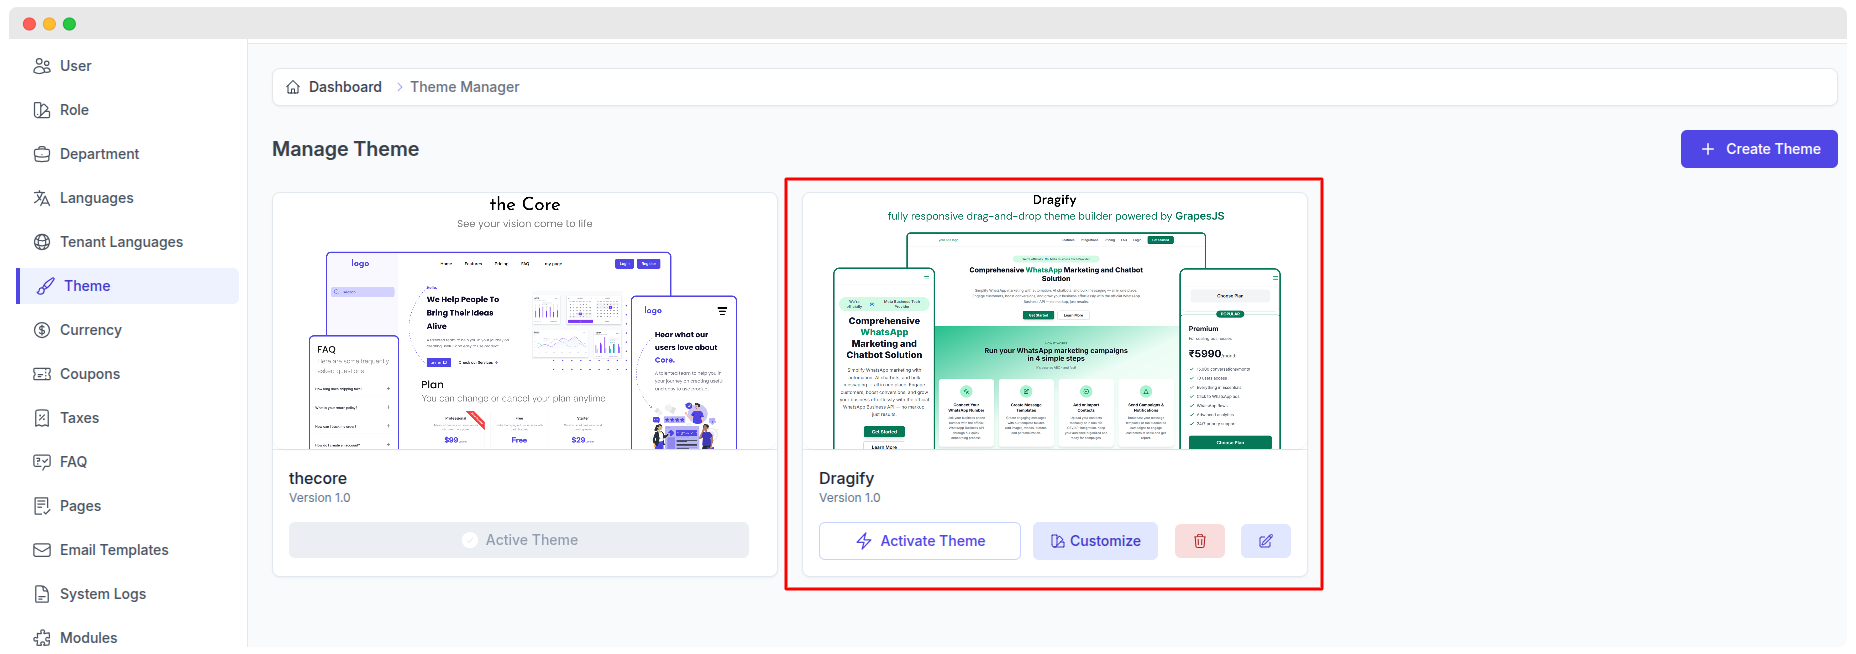The height and width of the screenshot is (654, 1856).
Task: Click the Dragify theme preview image
Action: pos(1054,322)
